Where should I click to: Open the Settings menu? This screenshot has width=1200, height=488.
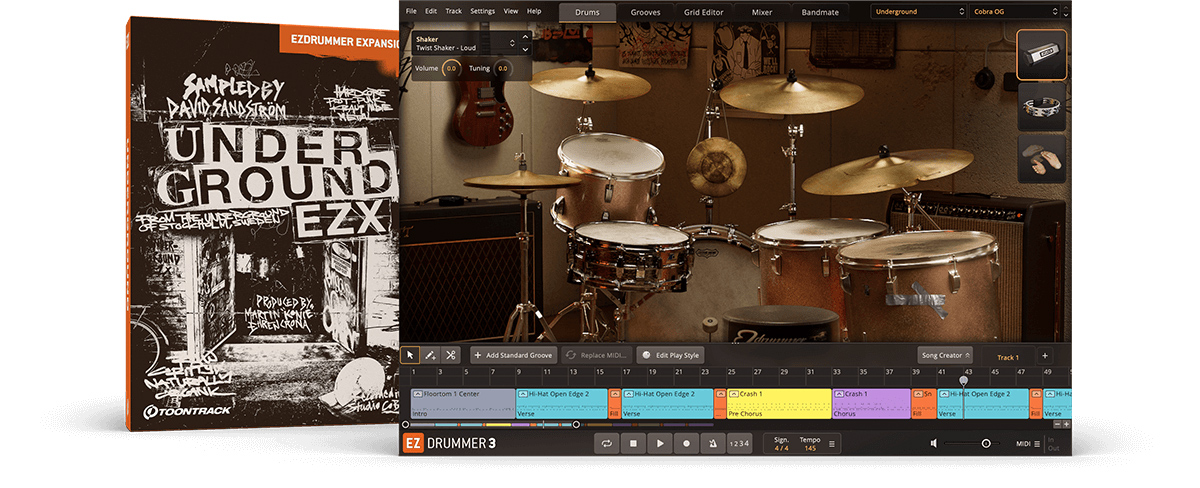(483, 11)
